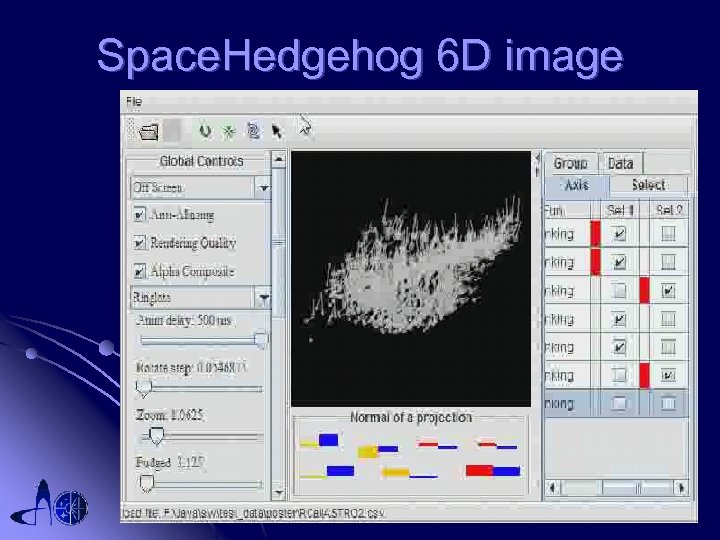The width and height of the screenshot is (720, 540).
Task: Click the Global Controls panel title
Action: click(201, 161)
